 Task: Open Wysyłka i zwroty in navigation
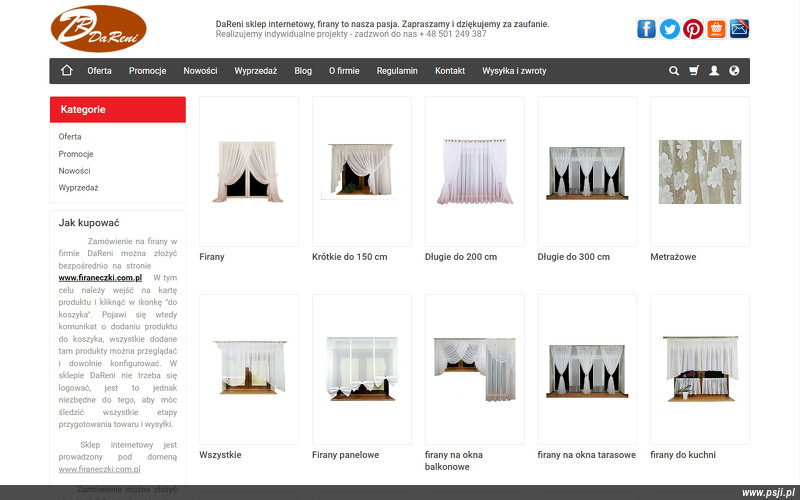point(514,71)
